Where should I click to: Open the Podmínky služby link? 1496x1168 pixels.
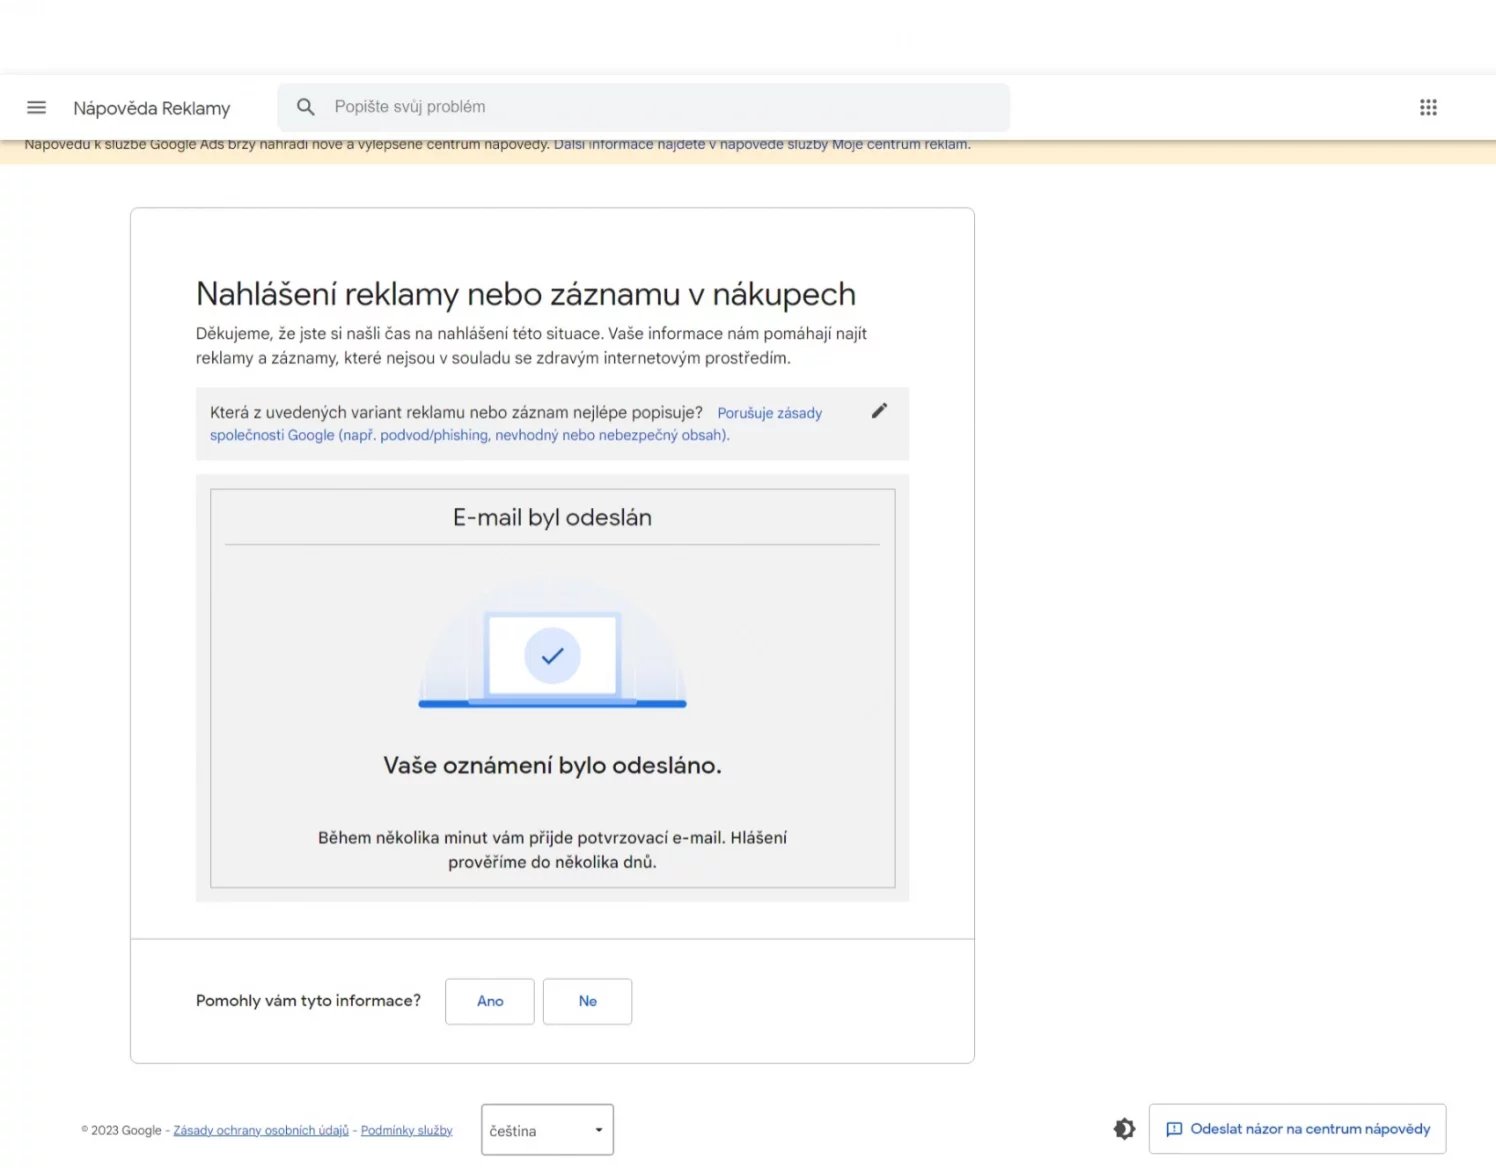pos(406,1131)
